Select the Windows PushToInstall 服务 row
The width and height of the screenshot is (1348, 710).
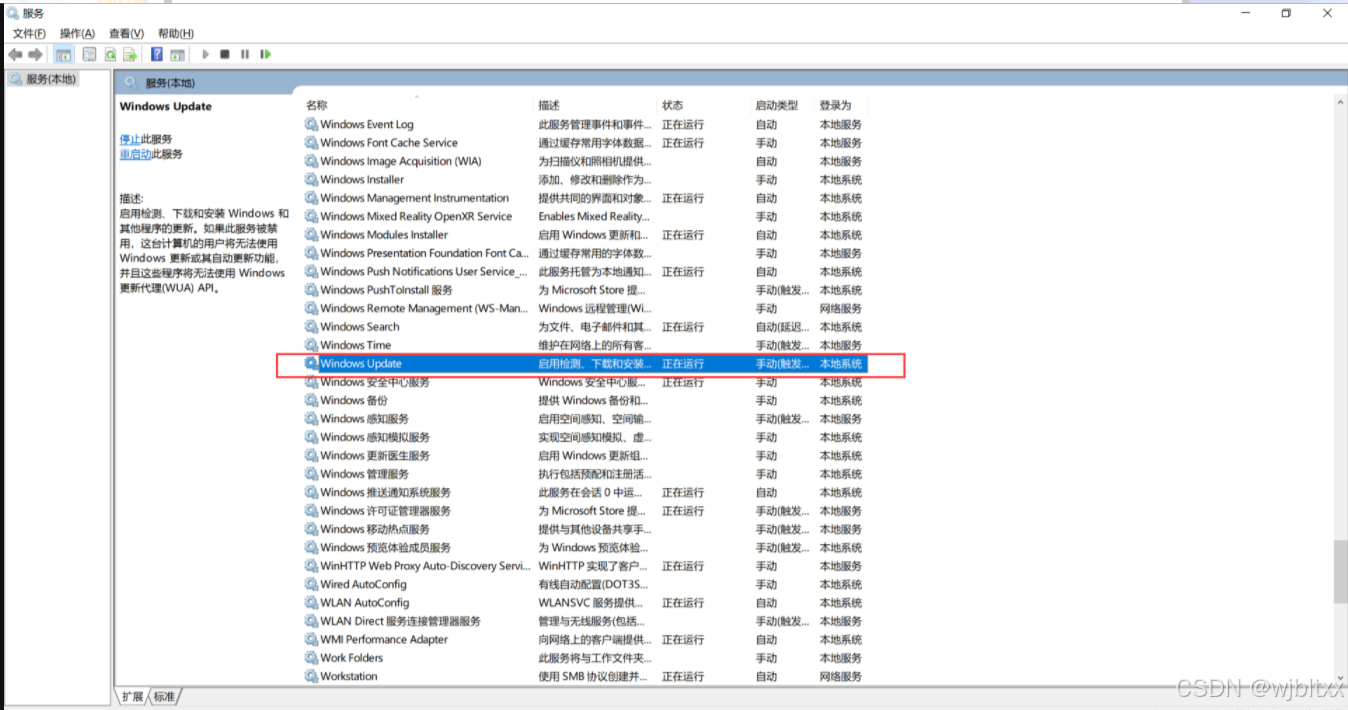(585, 290)
